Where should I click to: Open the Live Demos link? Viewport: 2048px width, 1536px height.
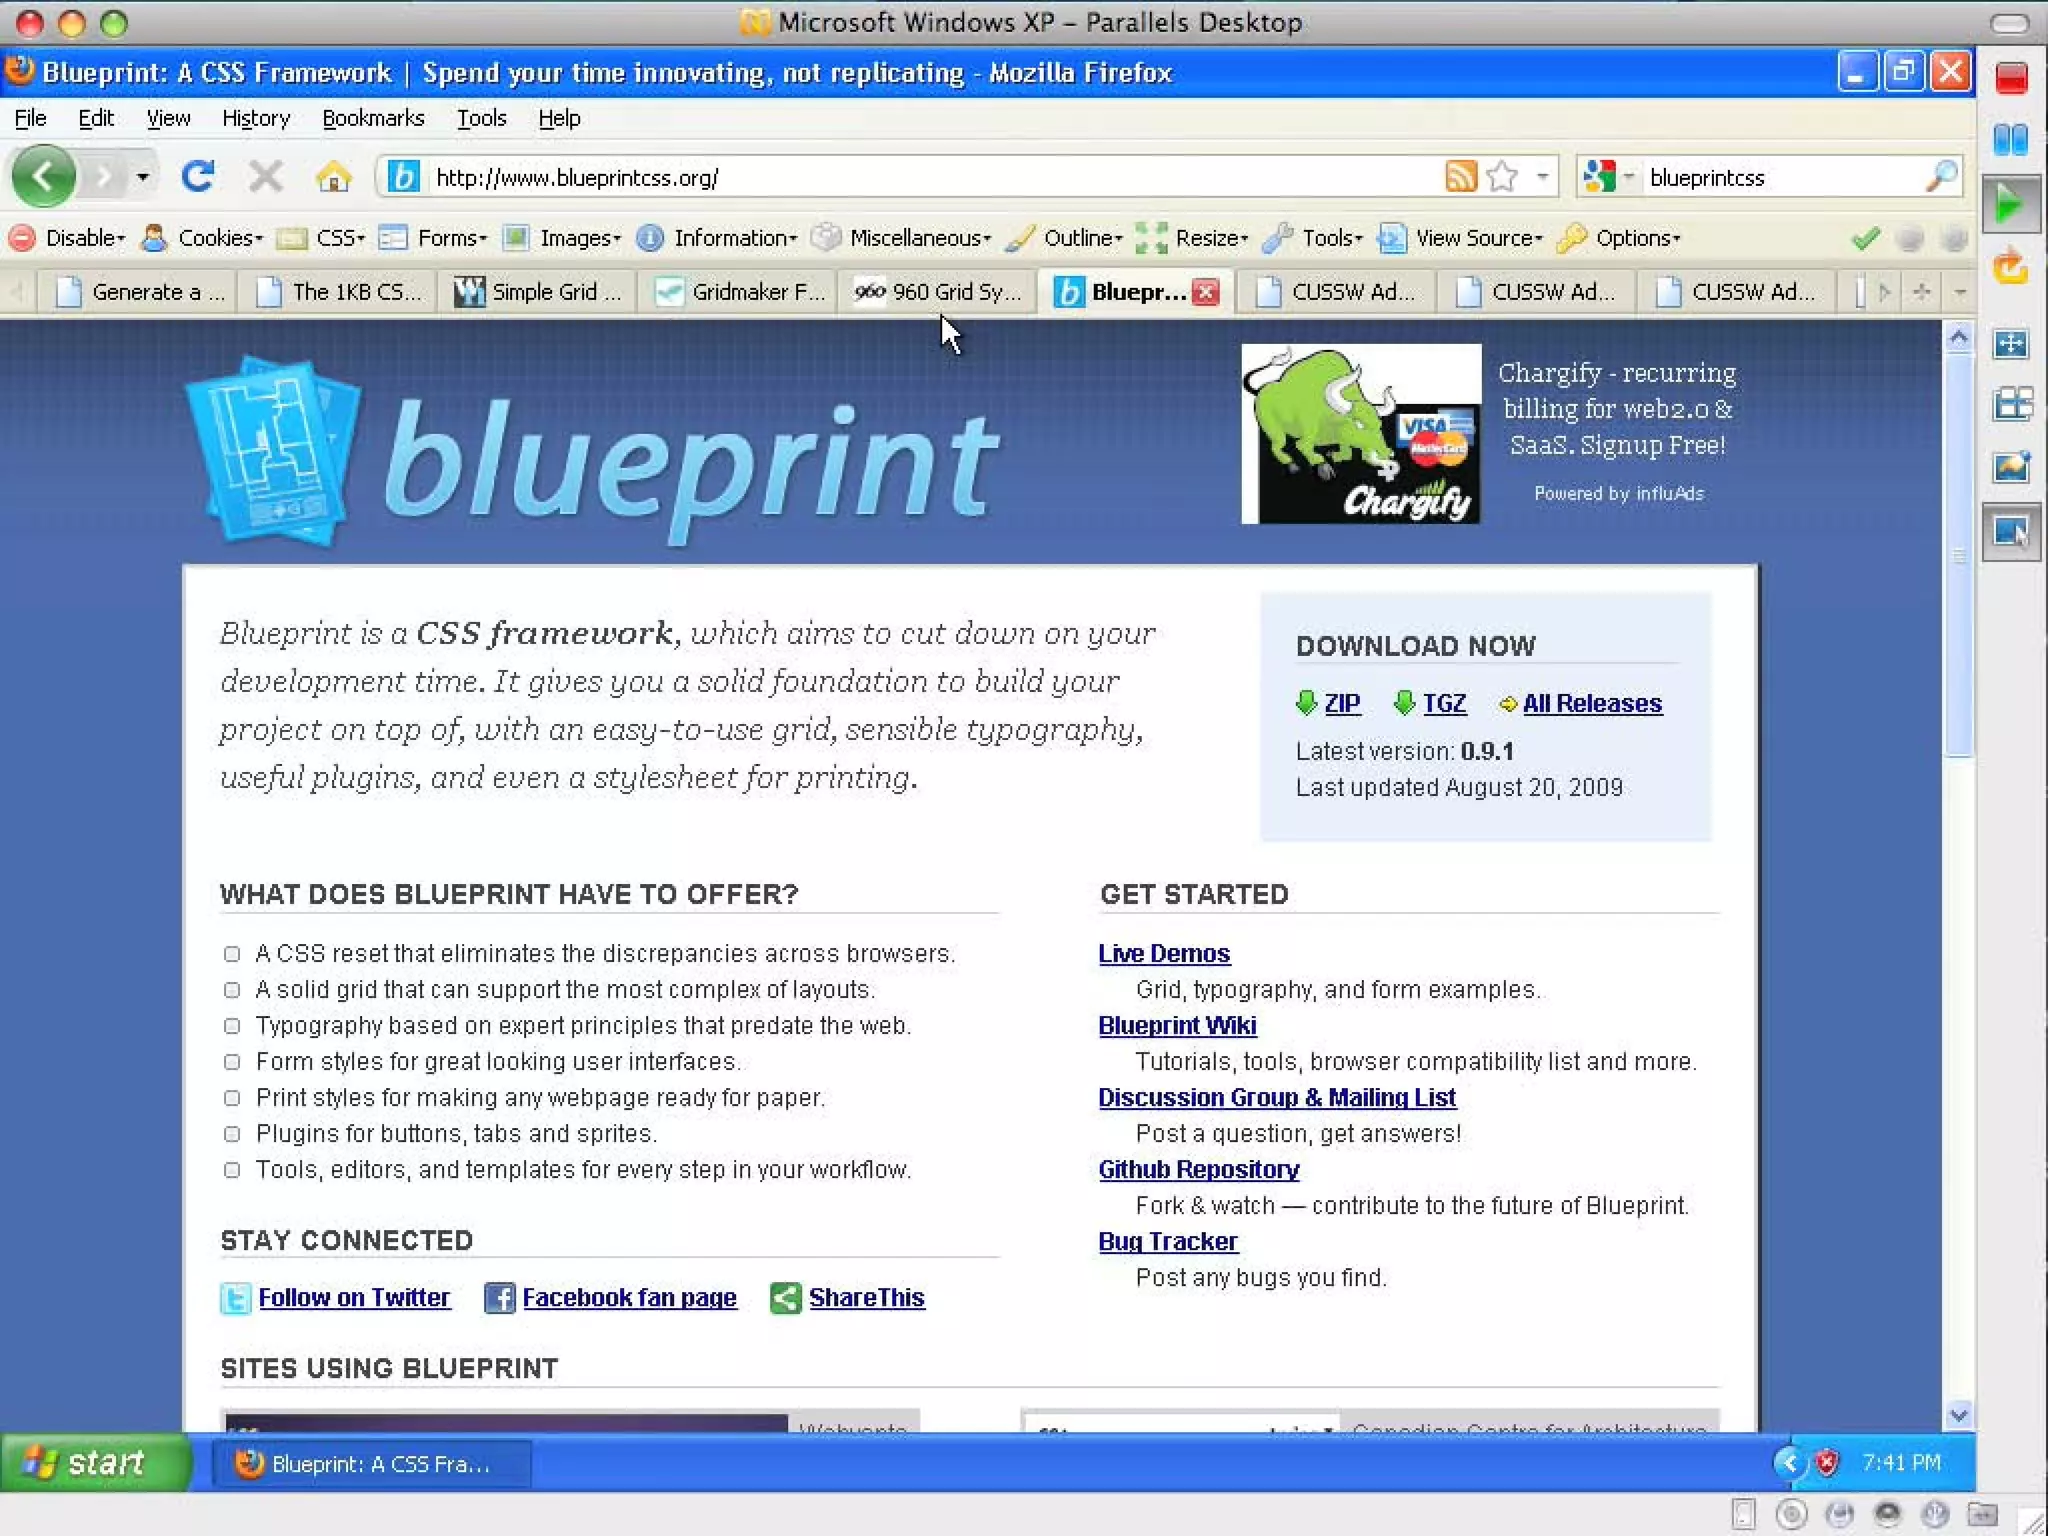1164,953
